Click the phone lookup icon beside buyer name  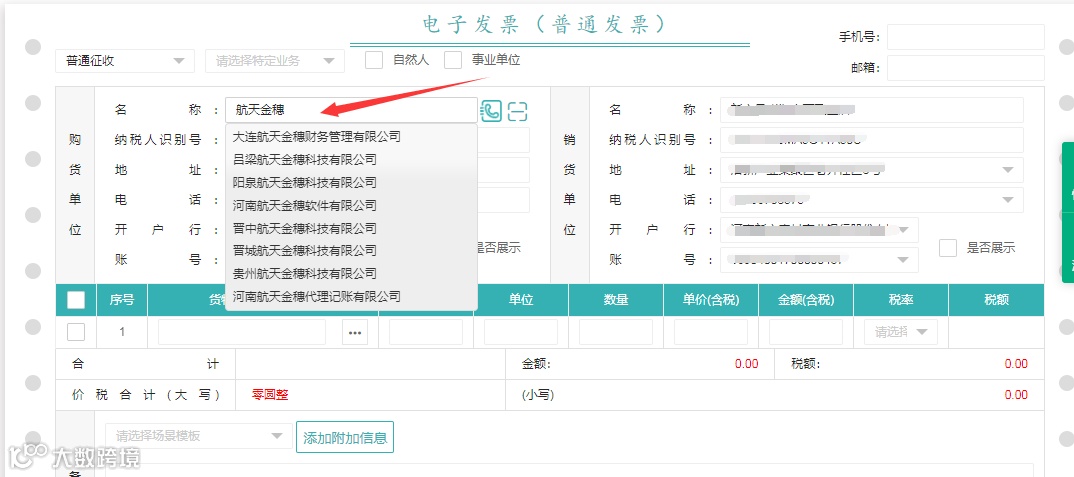coord(491,110)
